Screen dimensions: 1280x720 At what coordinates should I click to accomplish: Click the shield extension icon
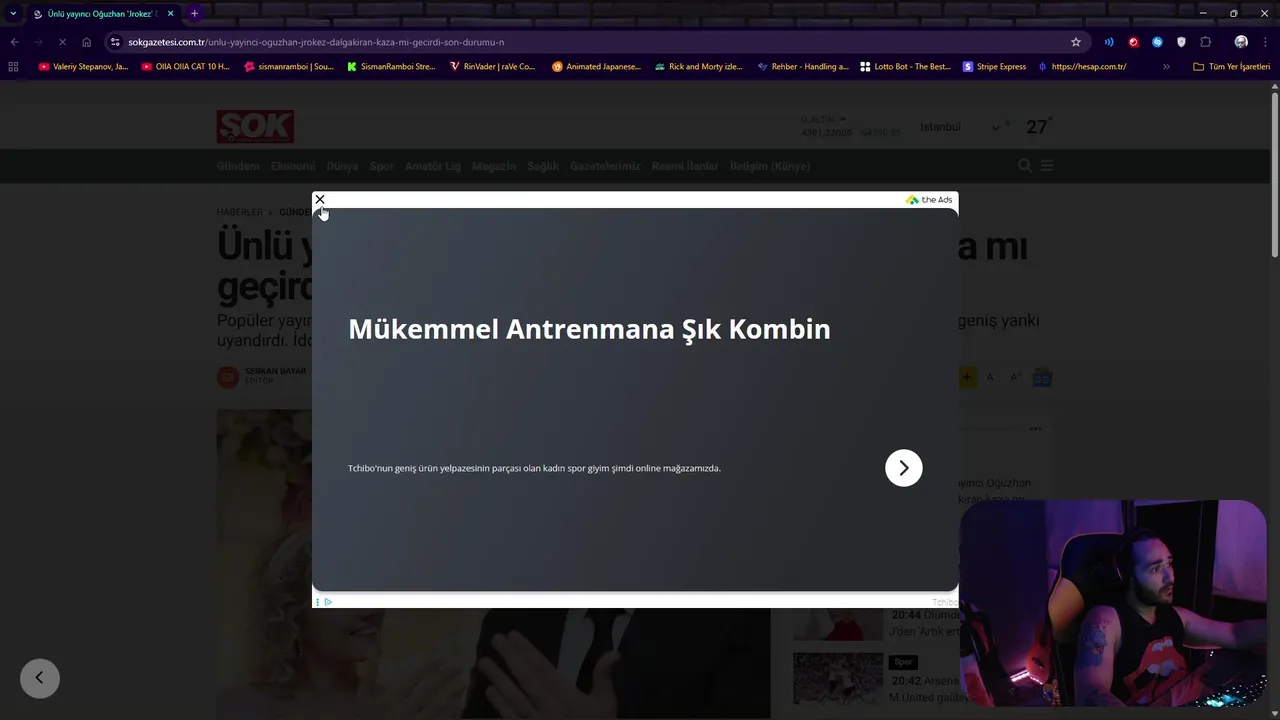point(1181,42)
